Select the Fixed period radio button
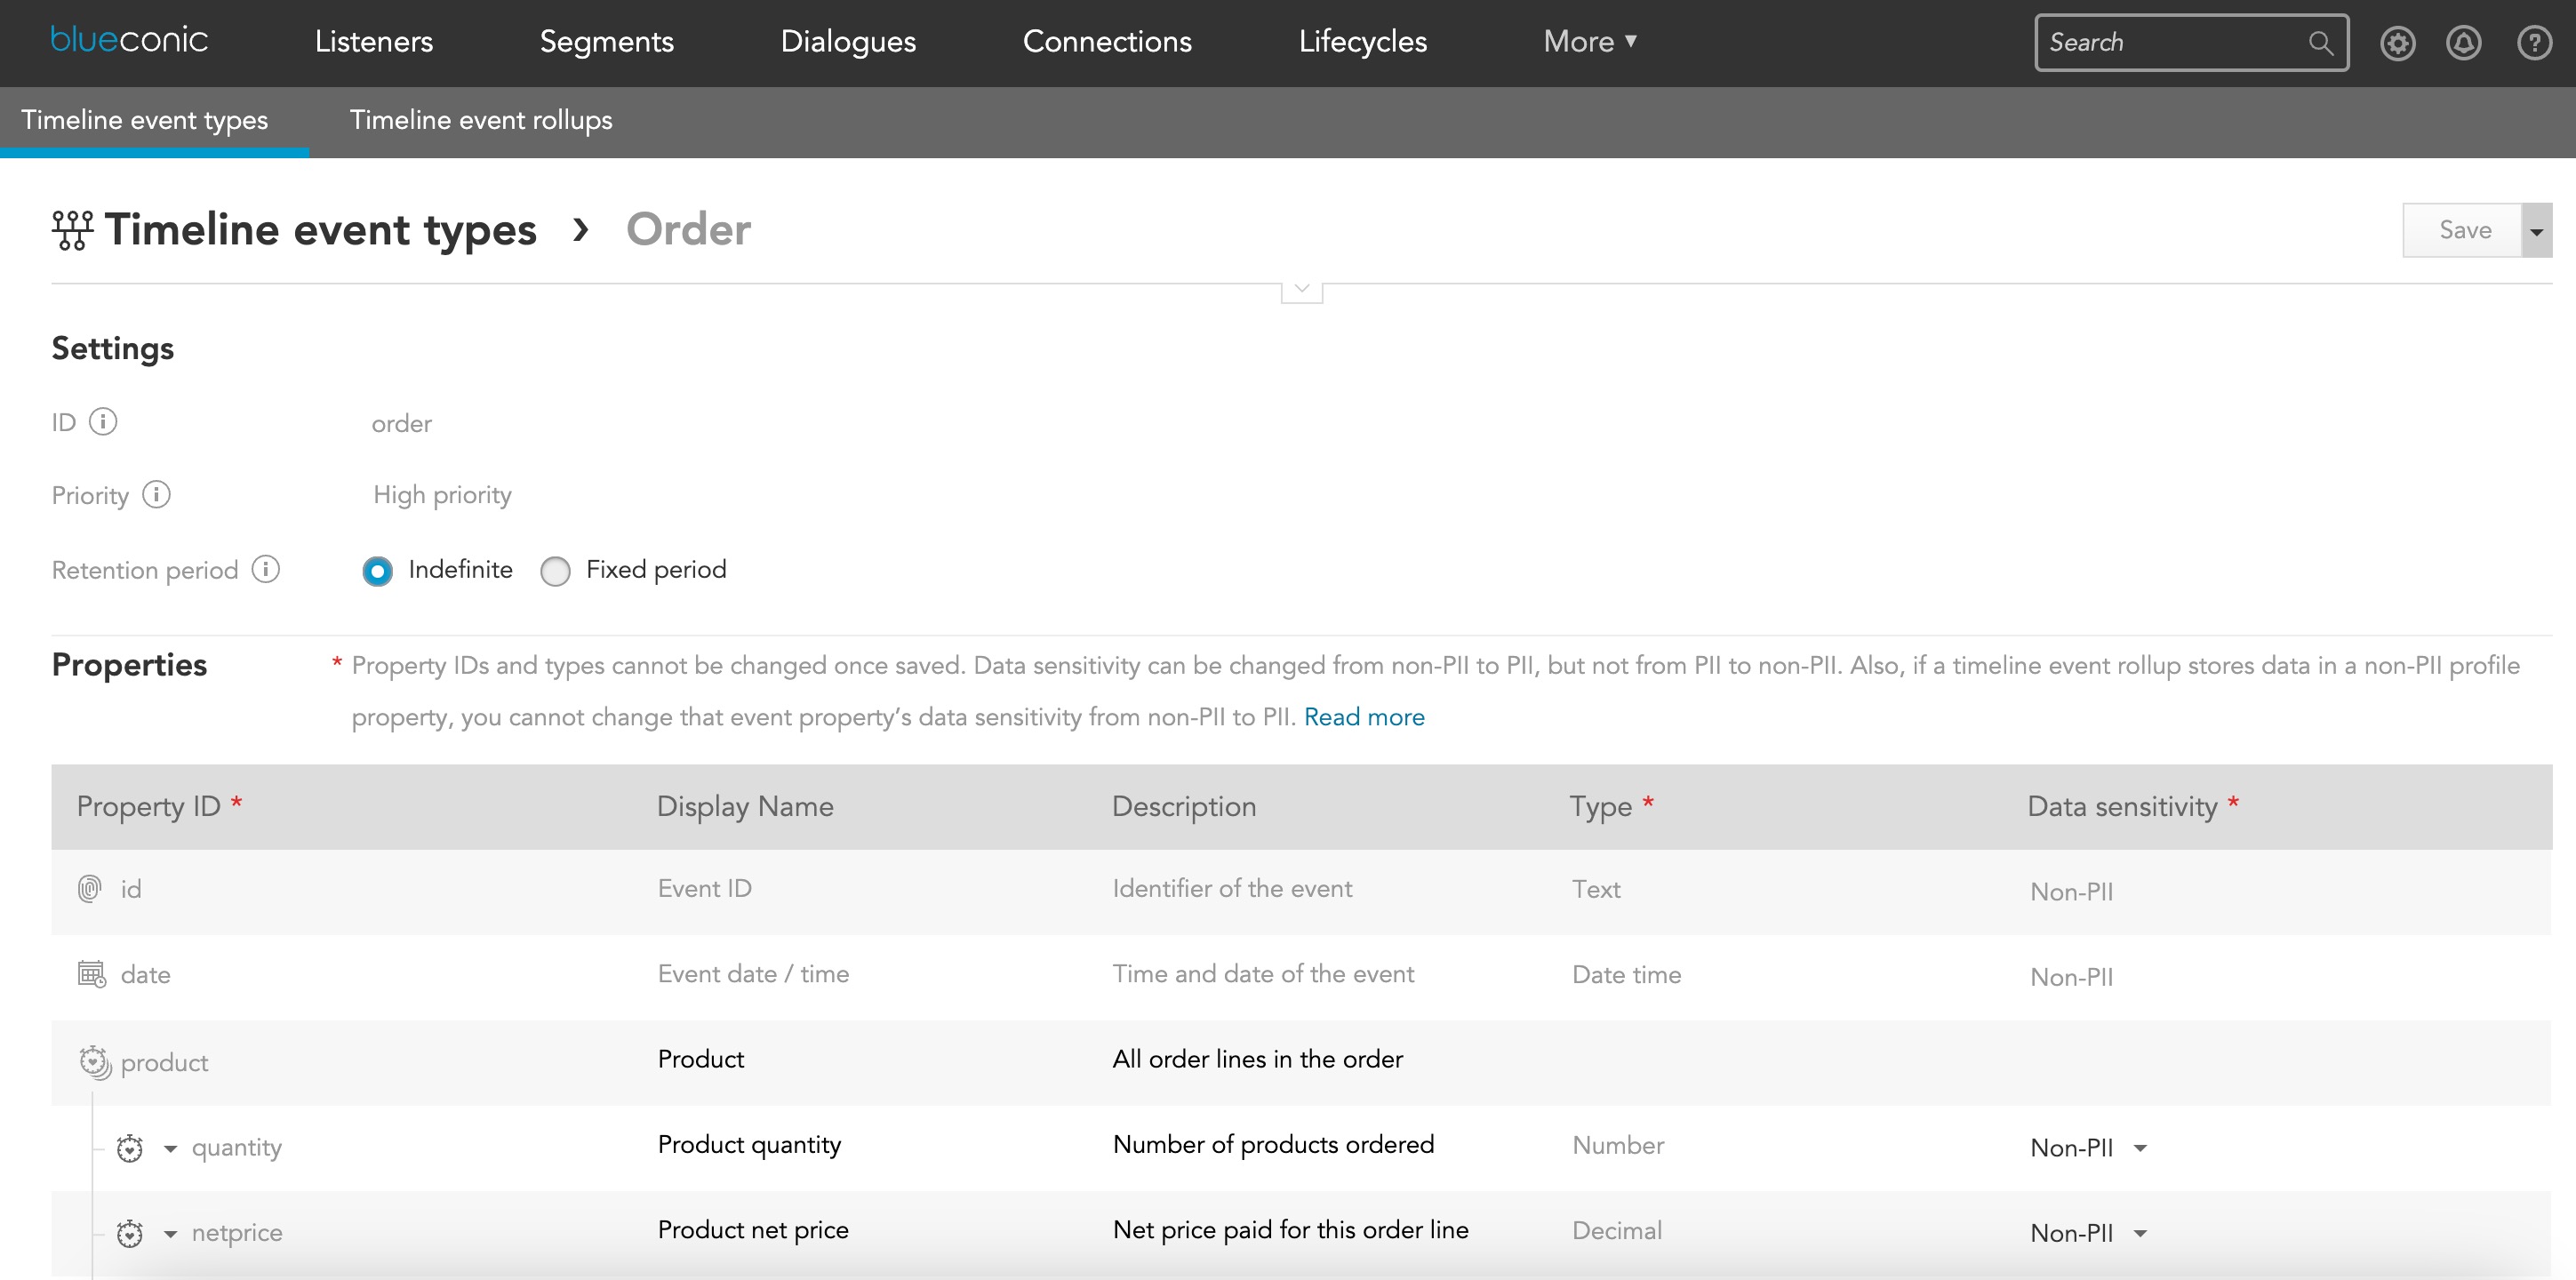Screen dimensions: 2576x1280 point(555,571)
